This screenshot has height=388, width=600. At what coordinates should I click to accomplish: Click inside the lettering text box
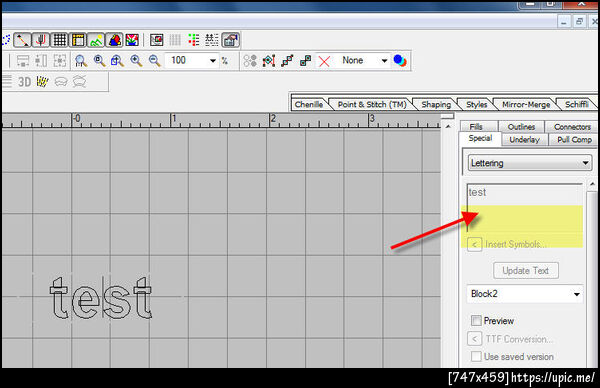point(525,208)
